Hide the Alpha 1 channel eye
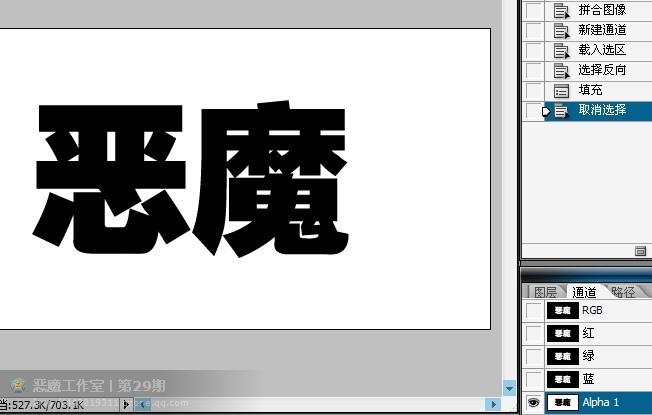Screen dimensions: 652x415 [534, 403]
